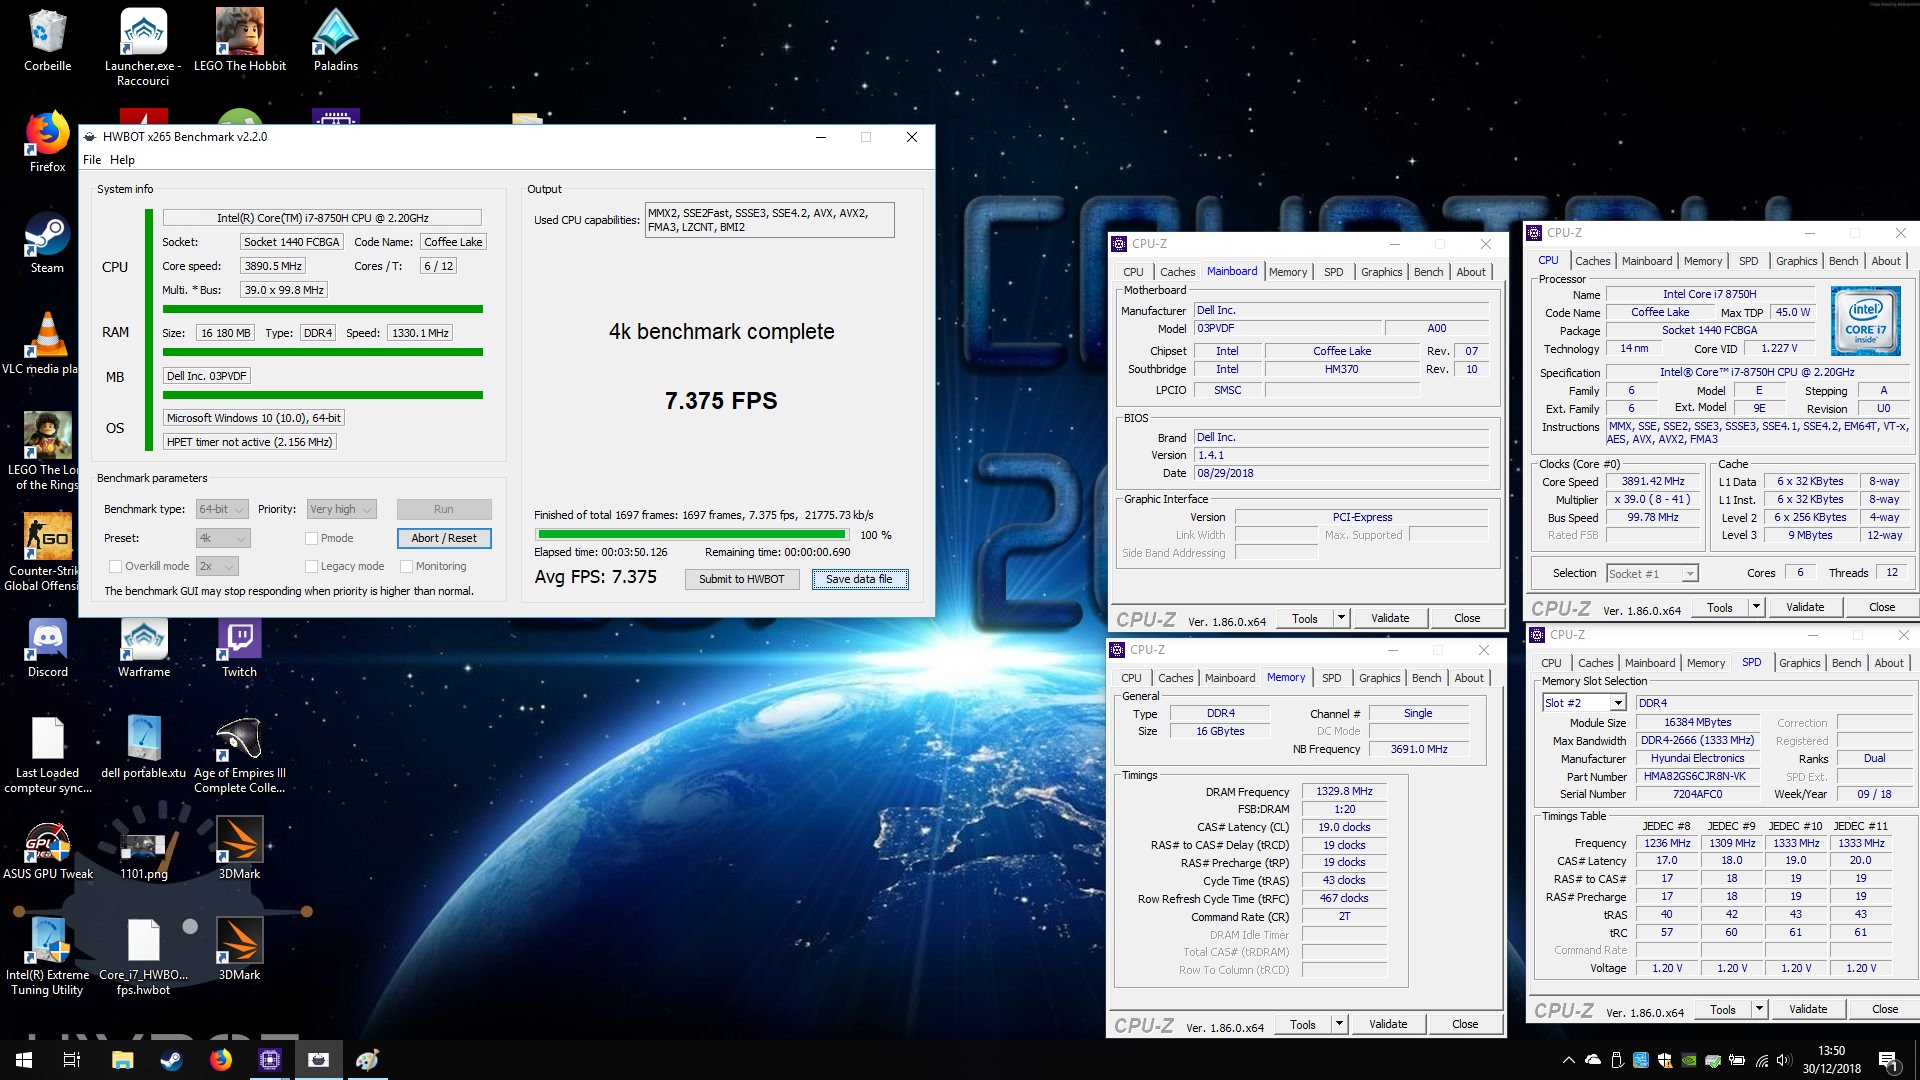1920x1080 pixels.
Task: Click Close in CPU-Z Memory window
Action: click(x=1465, y=1025)
